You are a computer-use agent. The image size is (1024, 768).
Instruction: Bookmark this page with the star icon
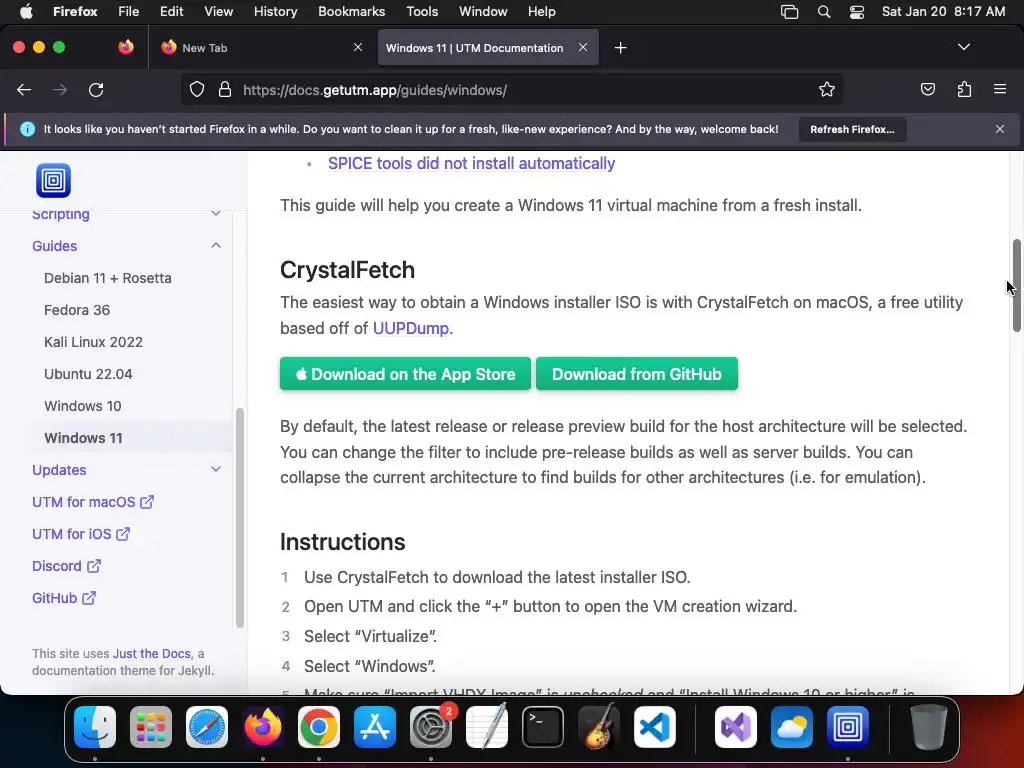point(827,89)
